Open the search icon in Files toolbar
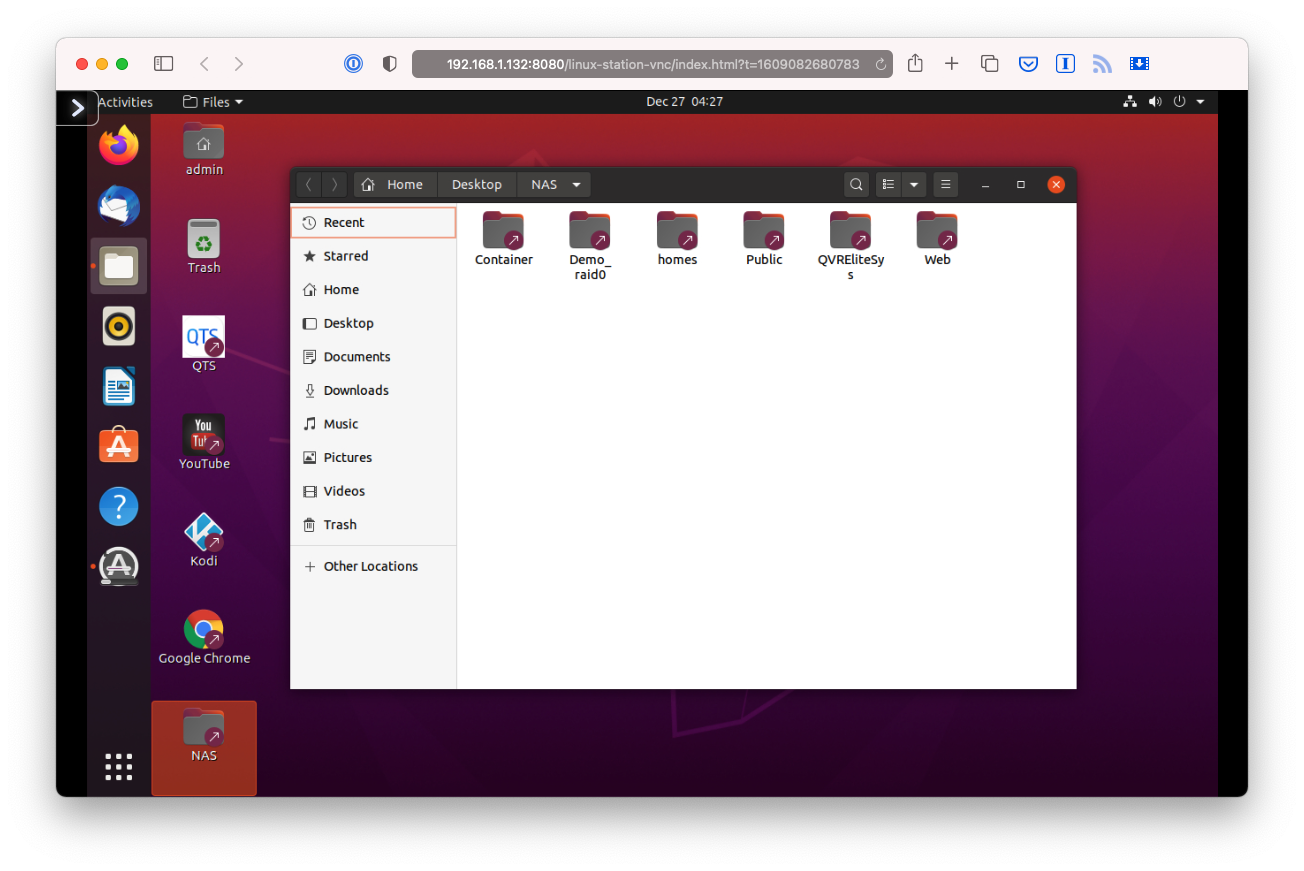Screen dimensions: 1304x871 (856, 184)
